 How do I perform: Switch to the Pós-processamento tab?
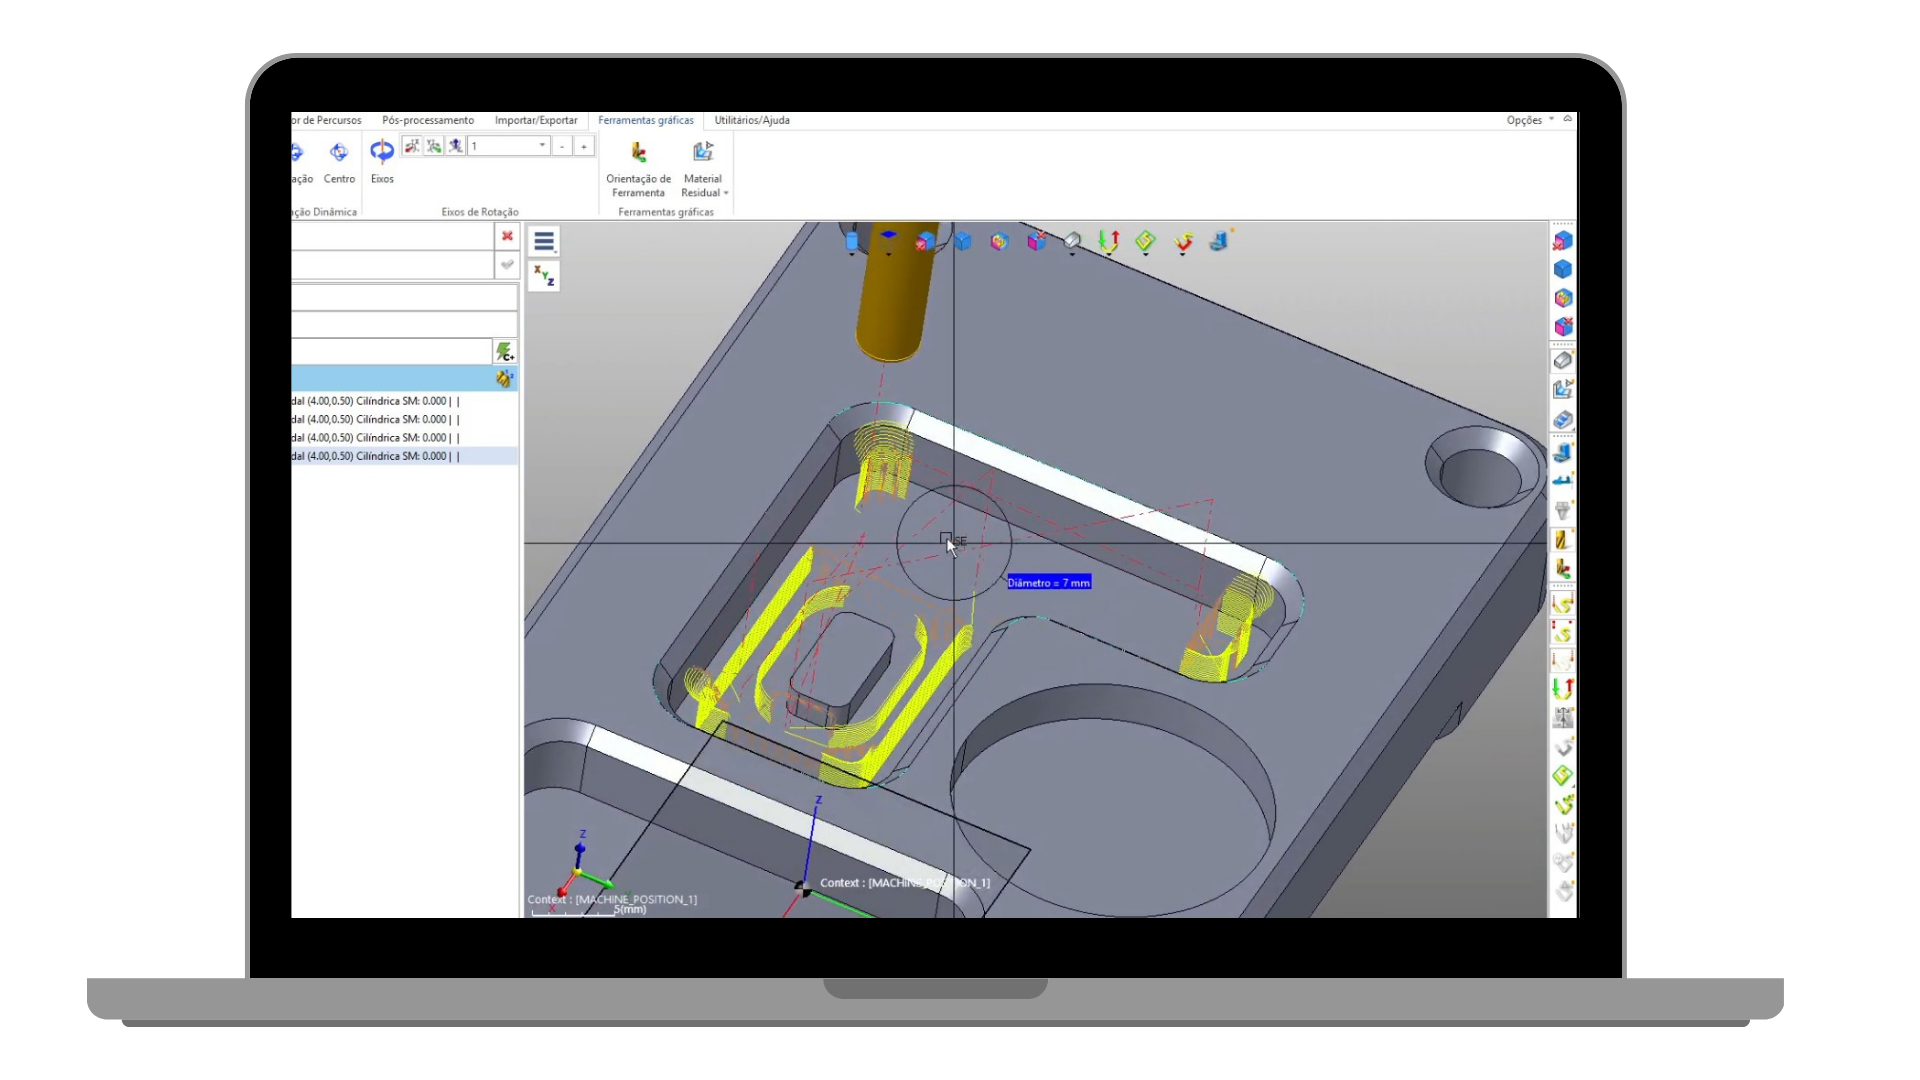click(x=428, y=120)
